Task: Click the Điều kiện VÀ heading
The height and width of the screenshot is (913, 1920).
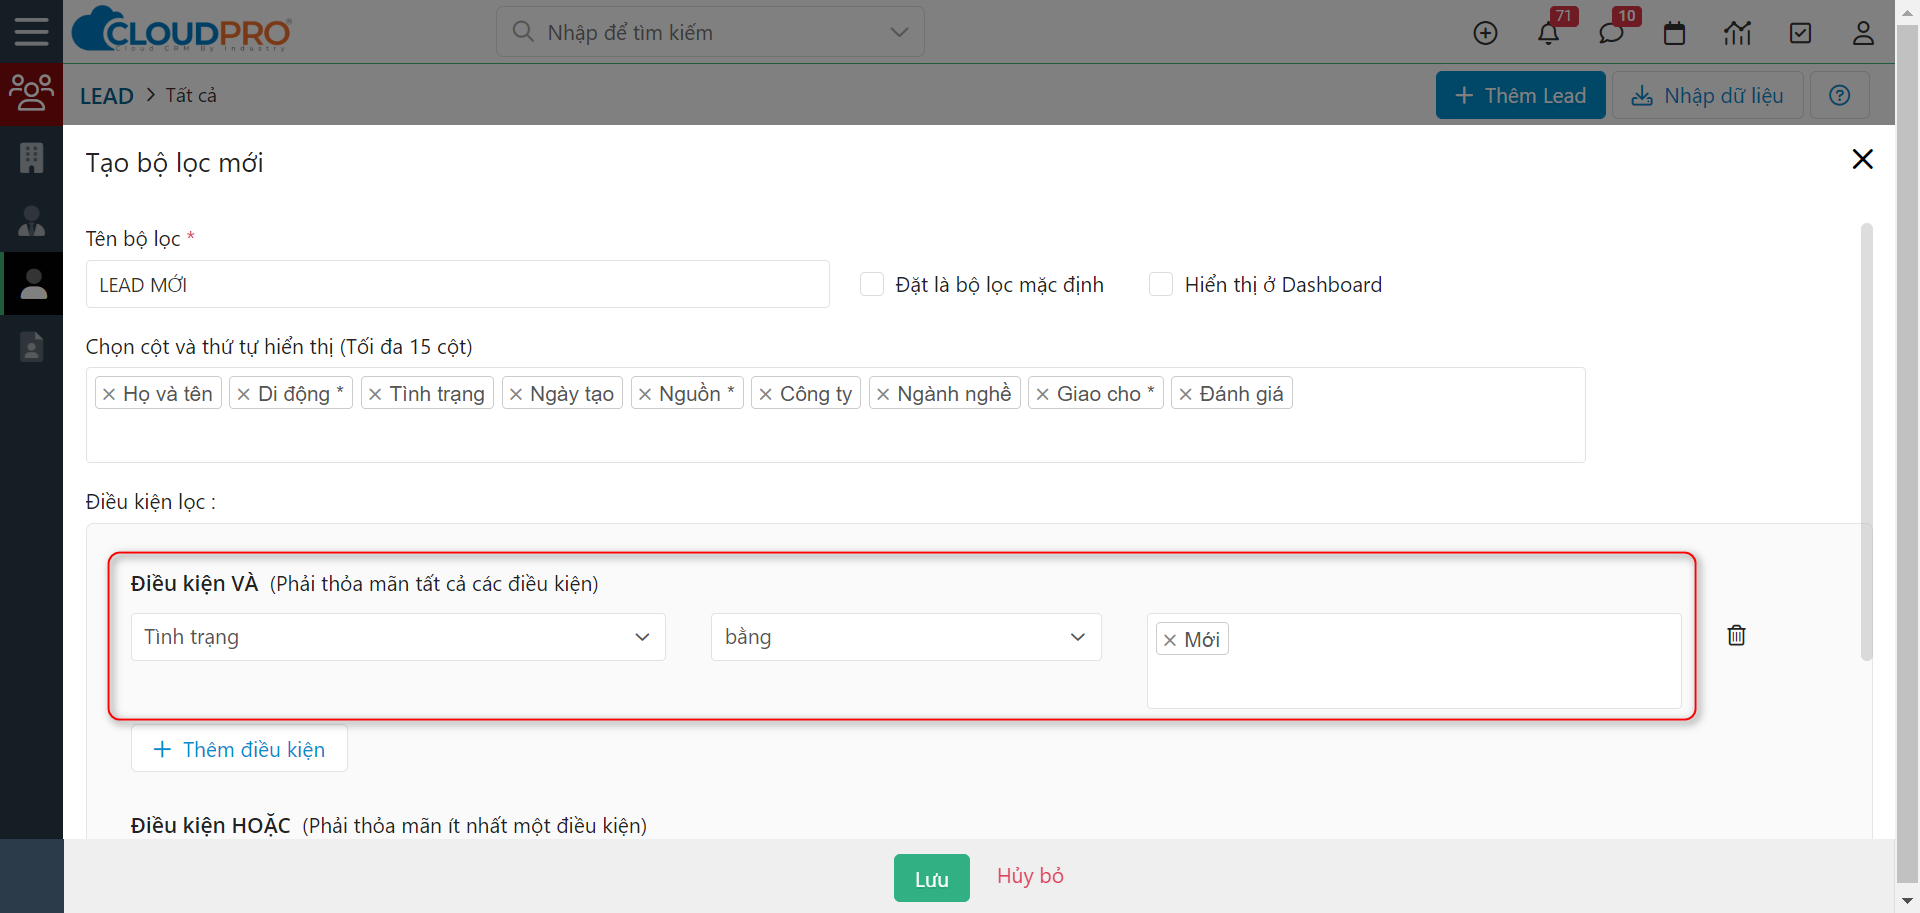Action: coord(194,584)
